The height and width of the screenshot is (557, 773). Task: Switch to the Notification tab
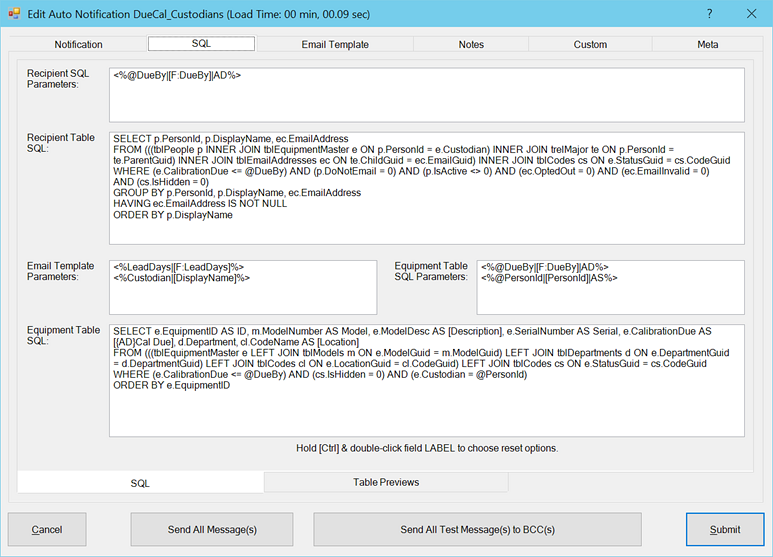pos(78,44)
